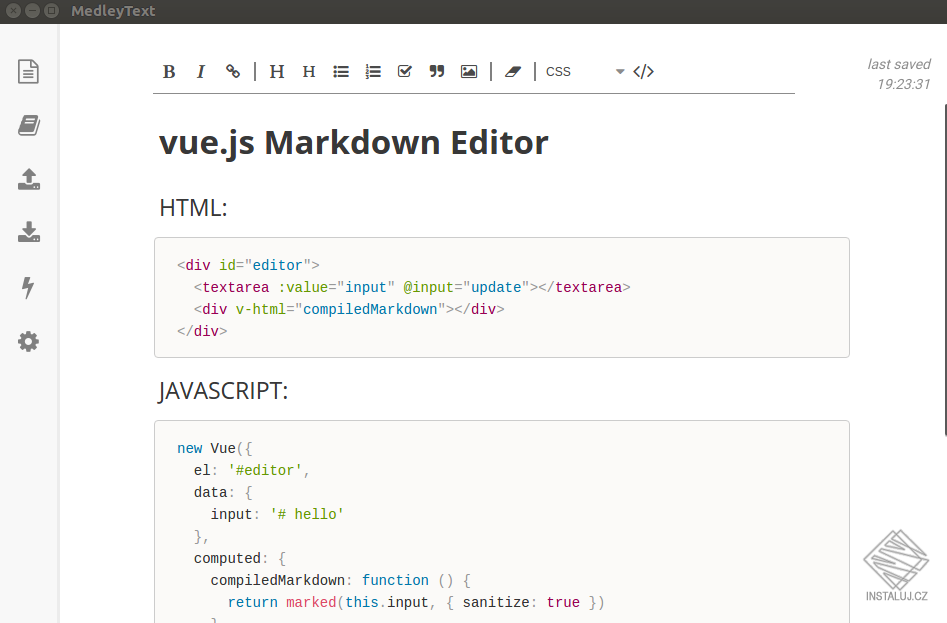Create a numbered list
This screenshot has width=947, height=623.
point(373,72)
